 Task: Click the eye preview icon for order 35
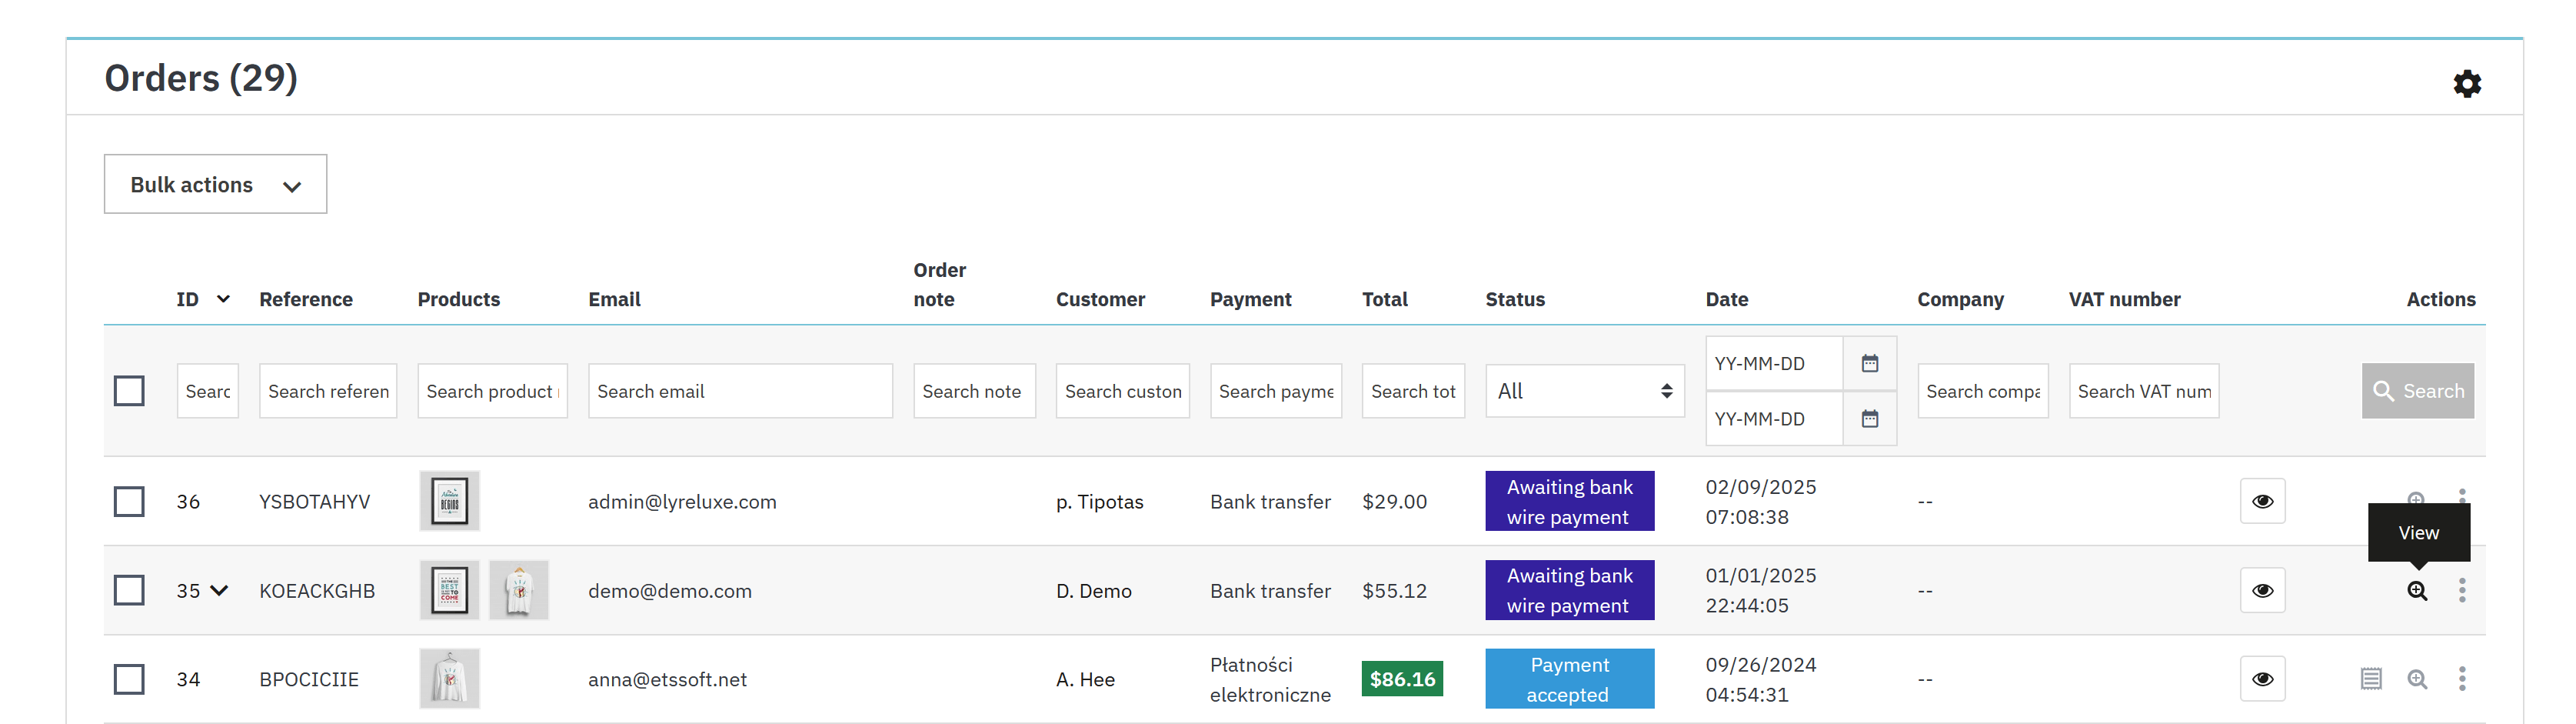(2262, 590)
